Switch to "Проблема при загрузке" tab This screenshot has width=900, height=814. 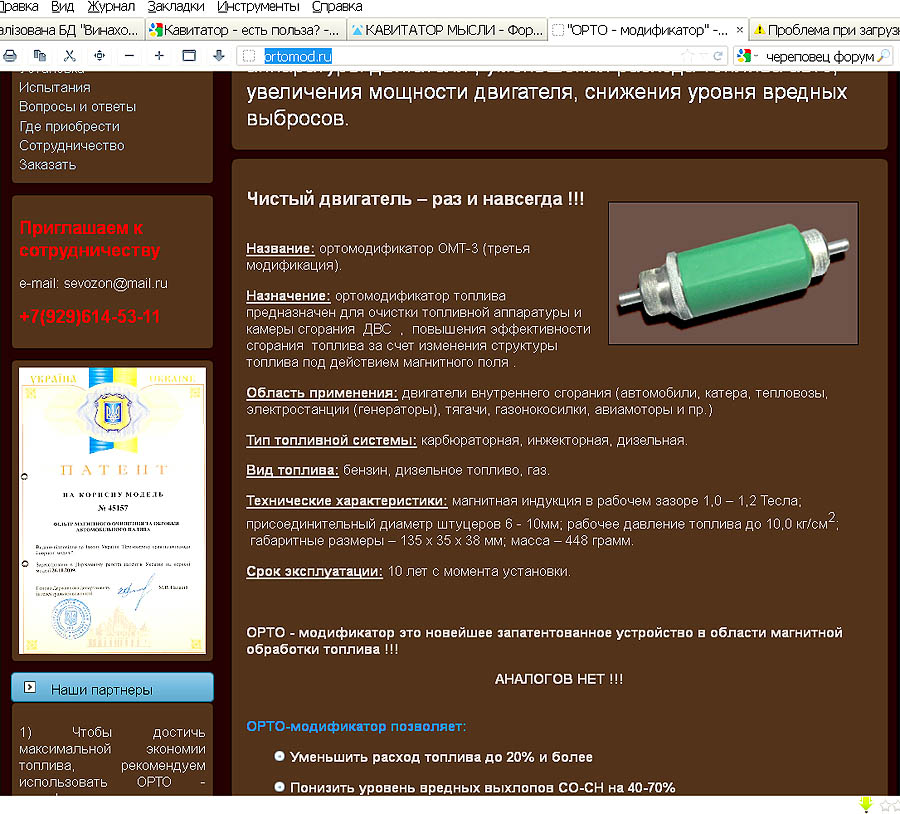[x=825, y=30]
